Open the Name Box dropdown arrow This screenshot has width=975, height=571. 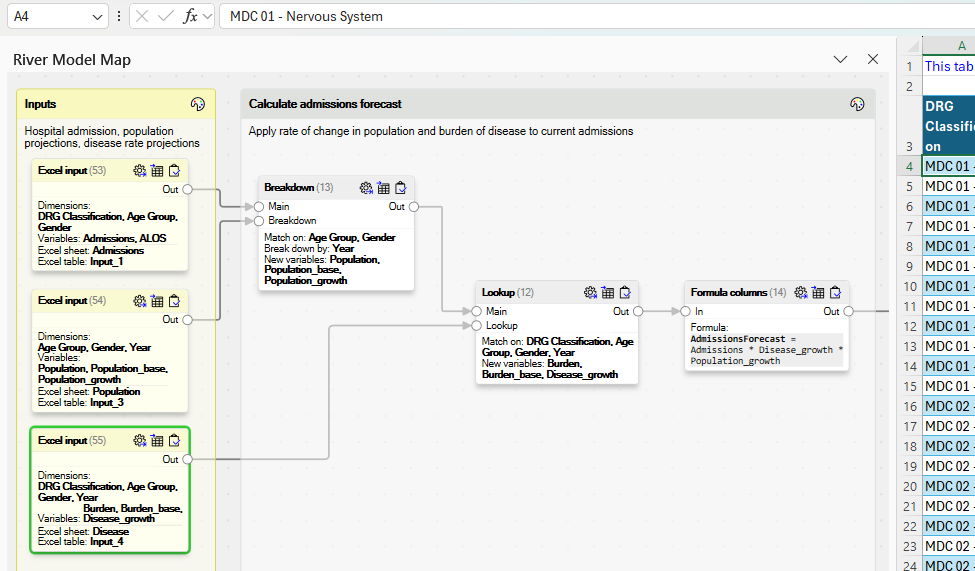click(97, 17)
